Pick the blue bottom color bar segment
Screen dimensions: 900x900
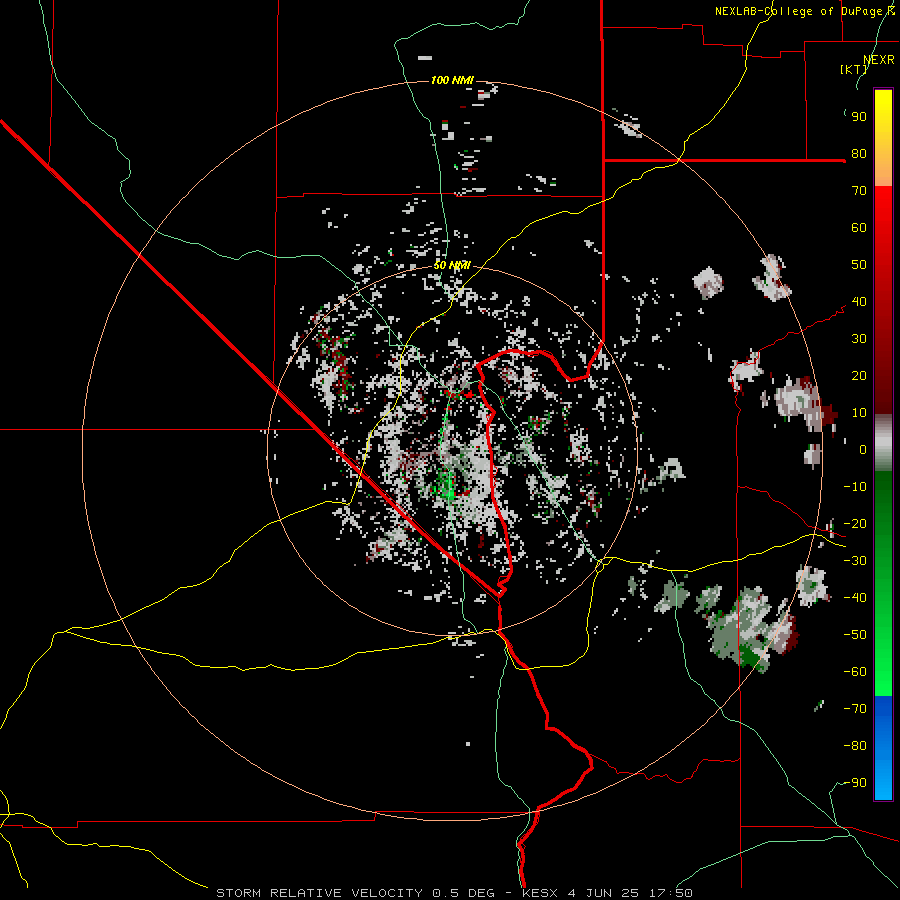[883, 748]
